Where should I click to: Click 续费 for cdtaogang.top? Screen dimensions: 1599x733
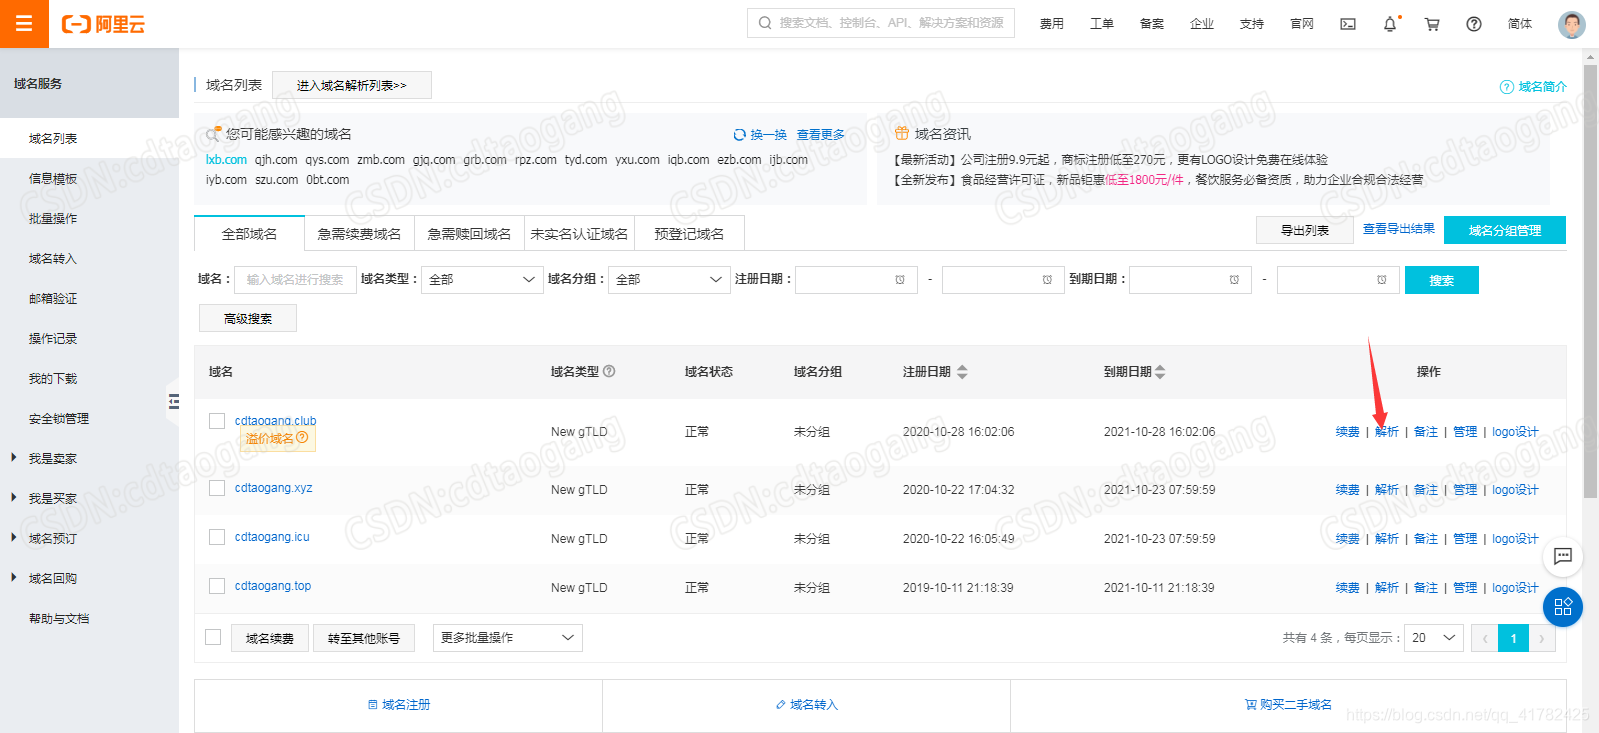(x=1348, y=588)
